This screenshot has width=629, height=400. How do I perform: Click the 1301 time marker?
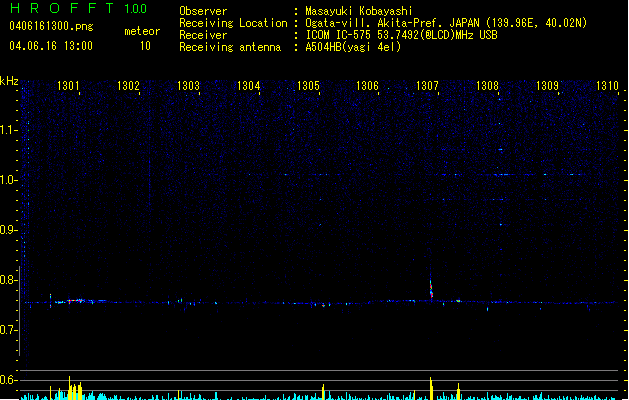pos(68,86)
